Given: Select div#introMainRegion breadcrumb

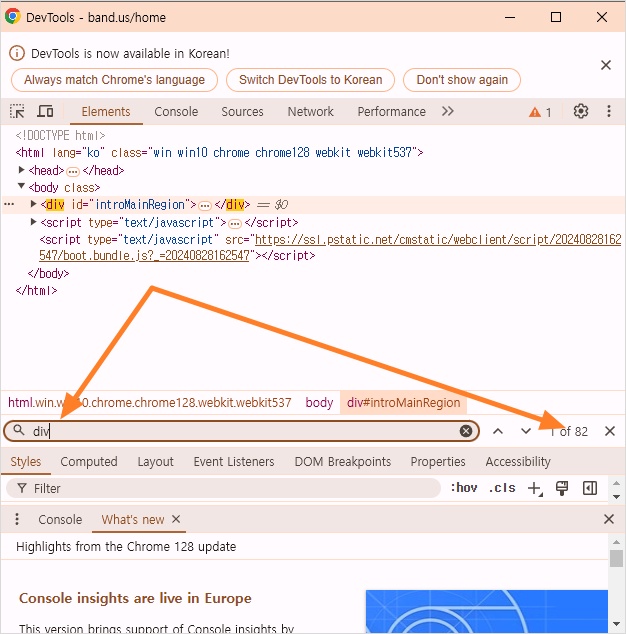Looking at the screenshot, I should 404,402.
